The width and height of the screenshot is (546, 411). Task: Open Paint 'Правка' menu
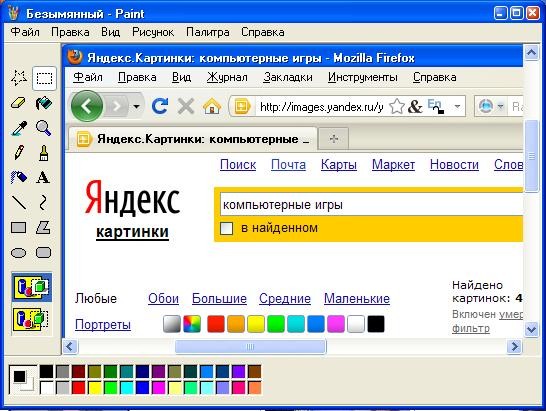pyautogui.click(x=70, y=32)
